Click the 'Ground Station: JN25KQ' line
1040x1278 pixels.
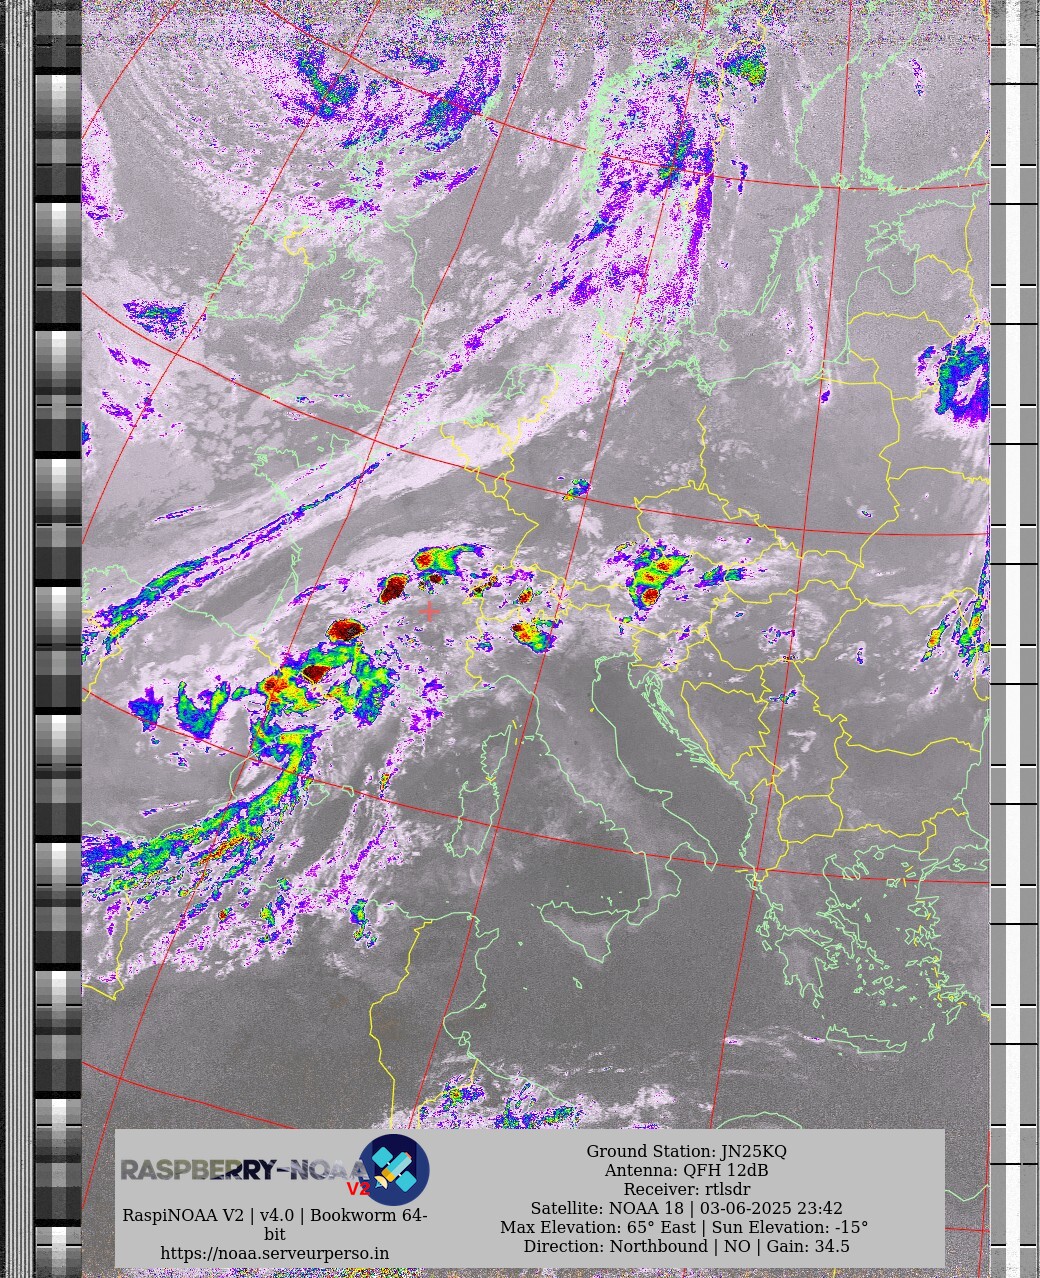686,1151
